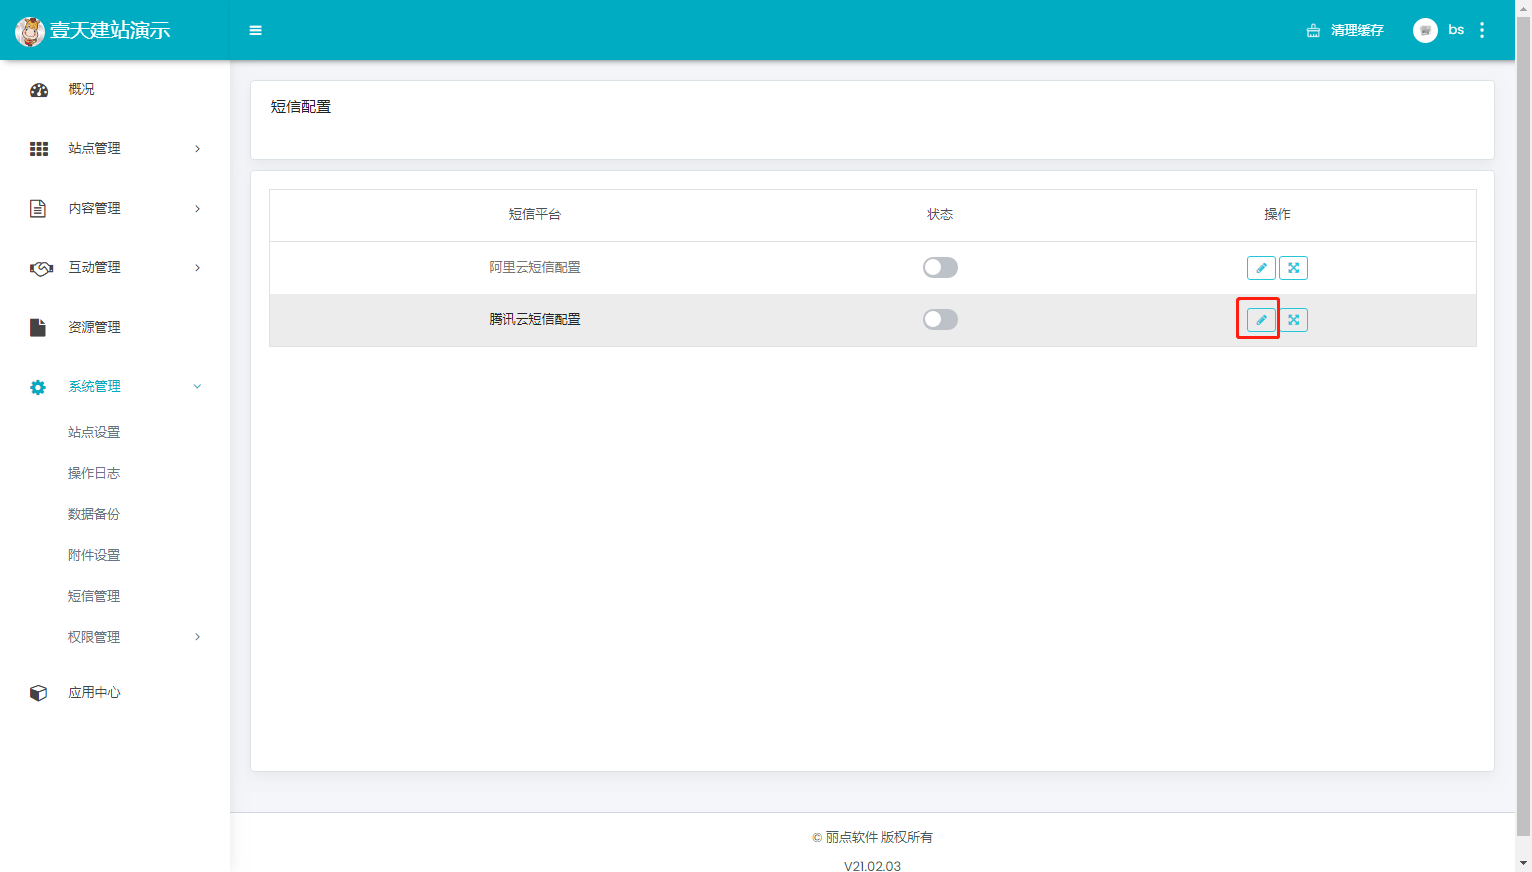Click the 清理缓存 broom icon

click(x=1313, y=31)
